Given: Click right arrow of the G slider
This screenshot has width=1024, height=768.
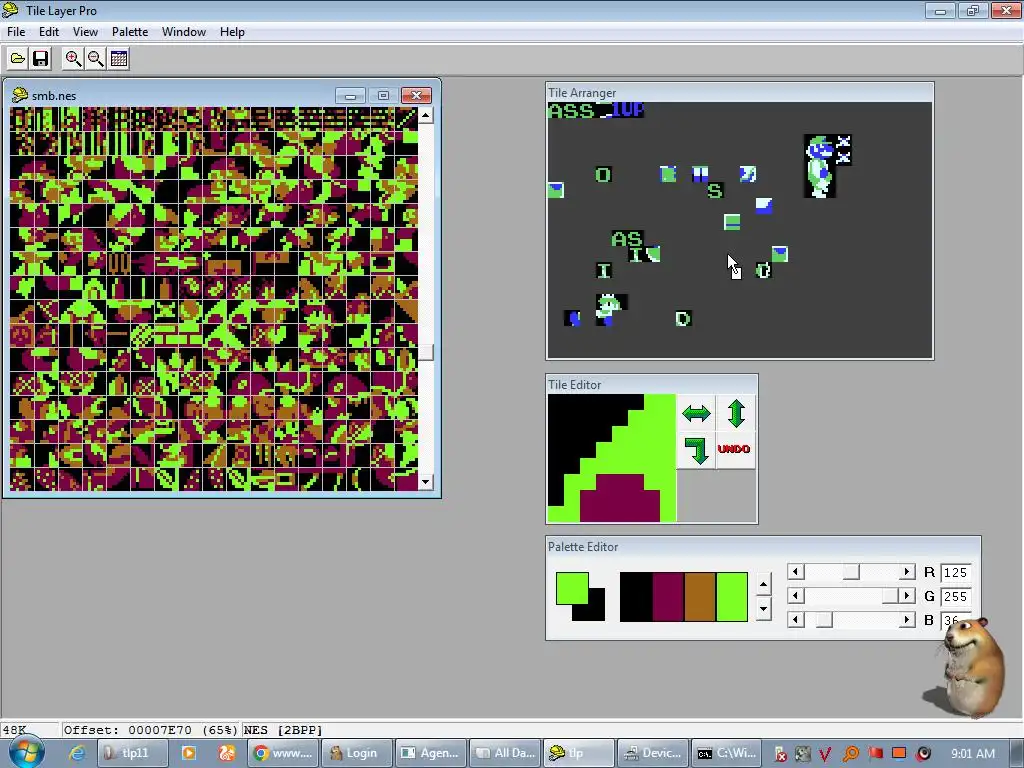Looking at the screenshot, I should [x=906, y=596].
